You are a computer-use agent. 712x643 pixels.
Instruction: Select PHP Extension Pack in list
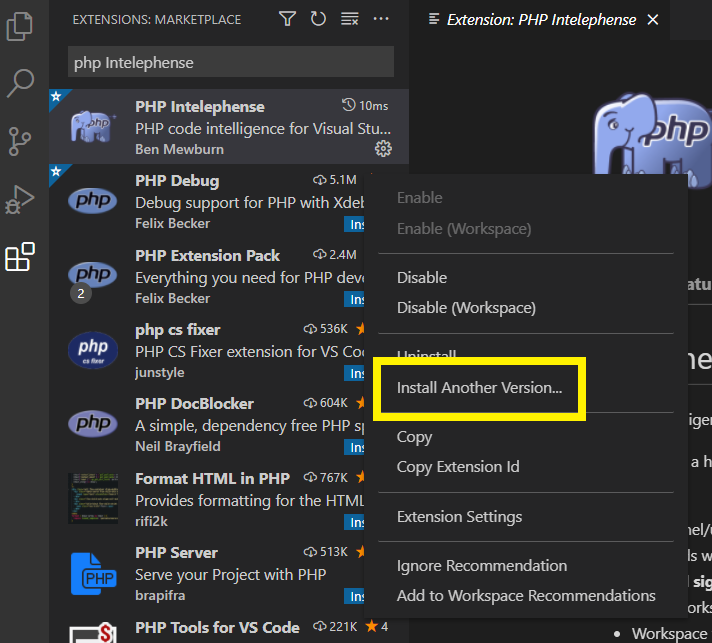(207, 276)
